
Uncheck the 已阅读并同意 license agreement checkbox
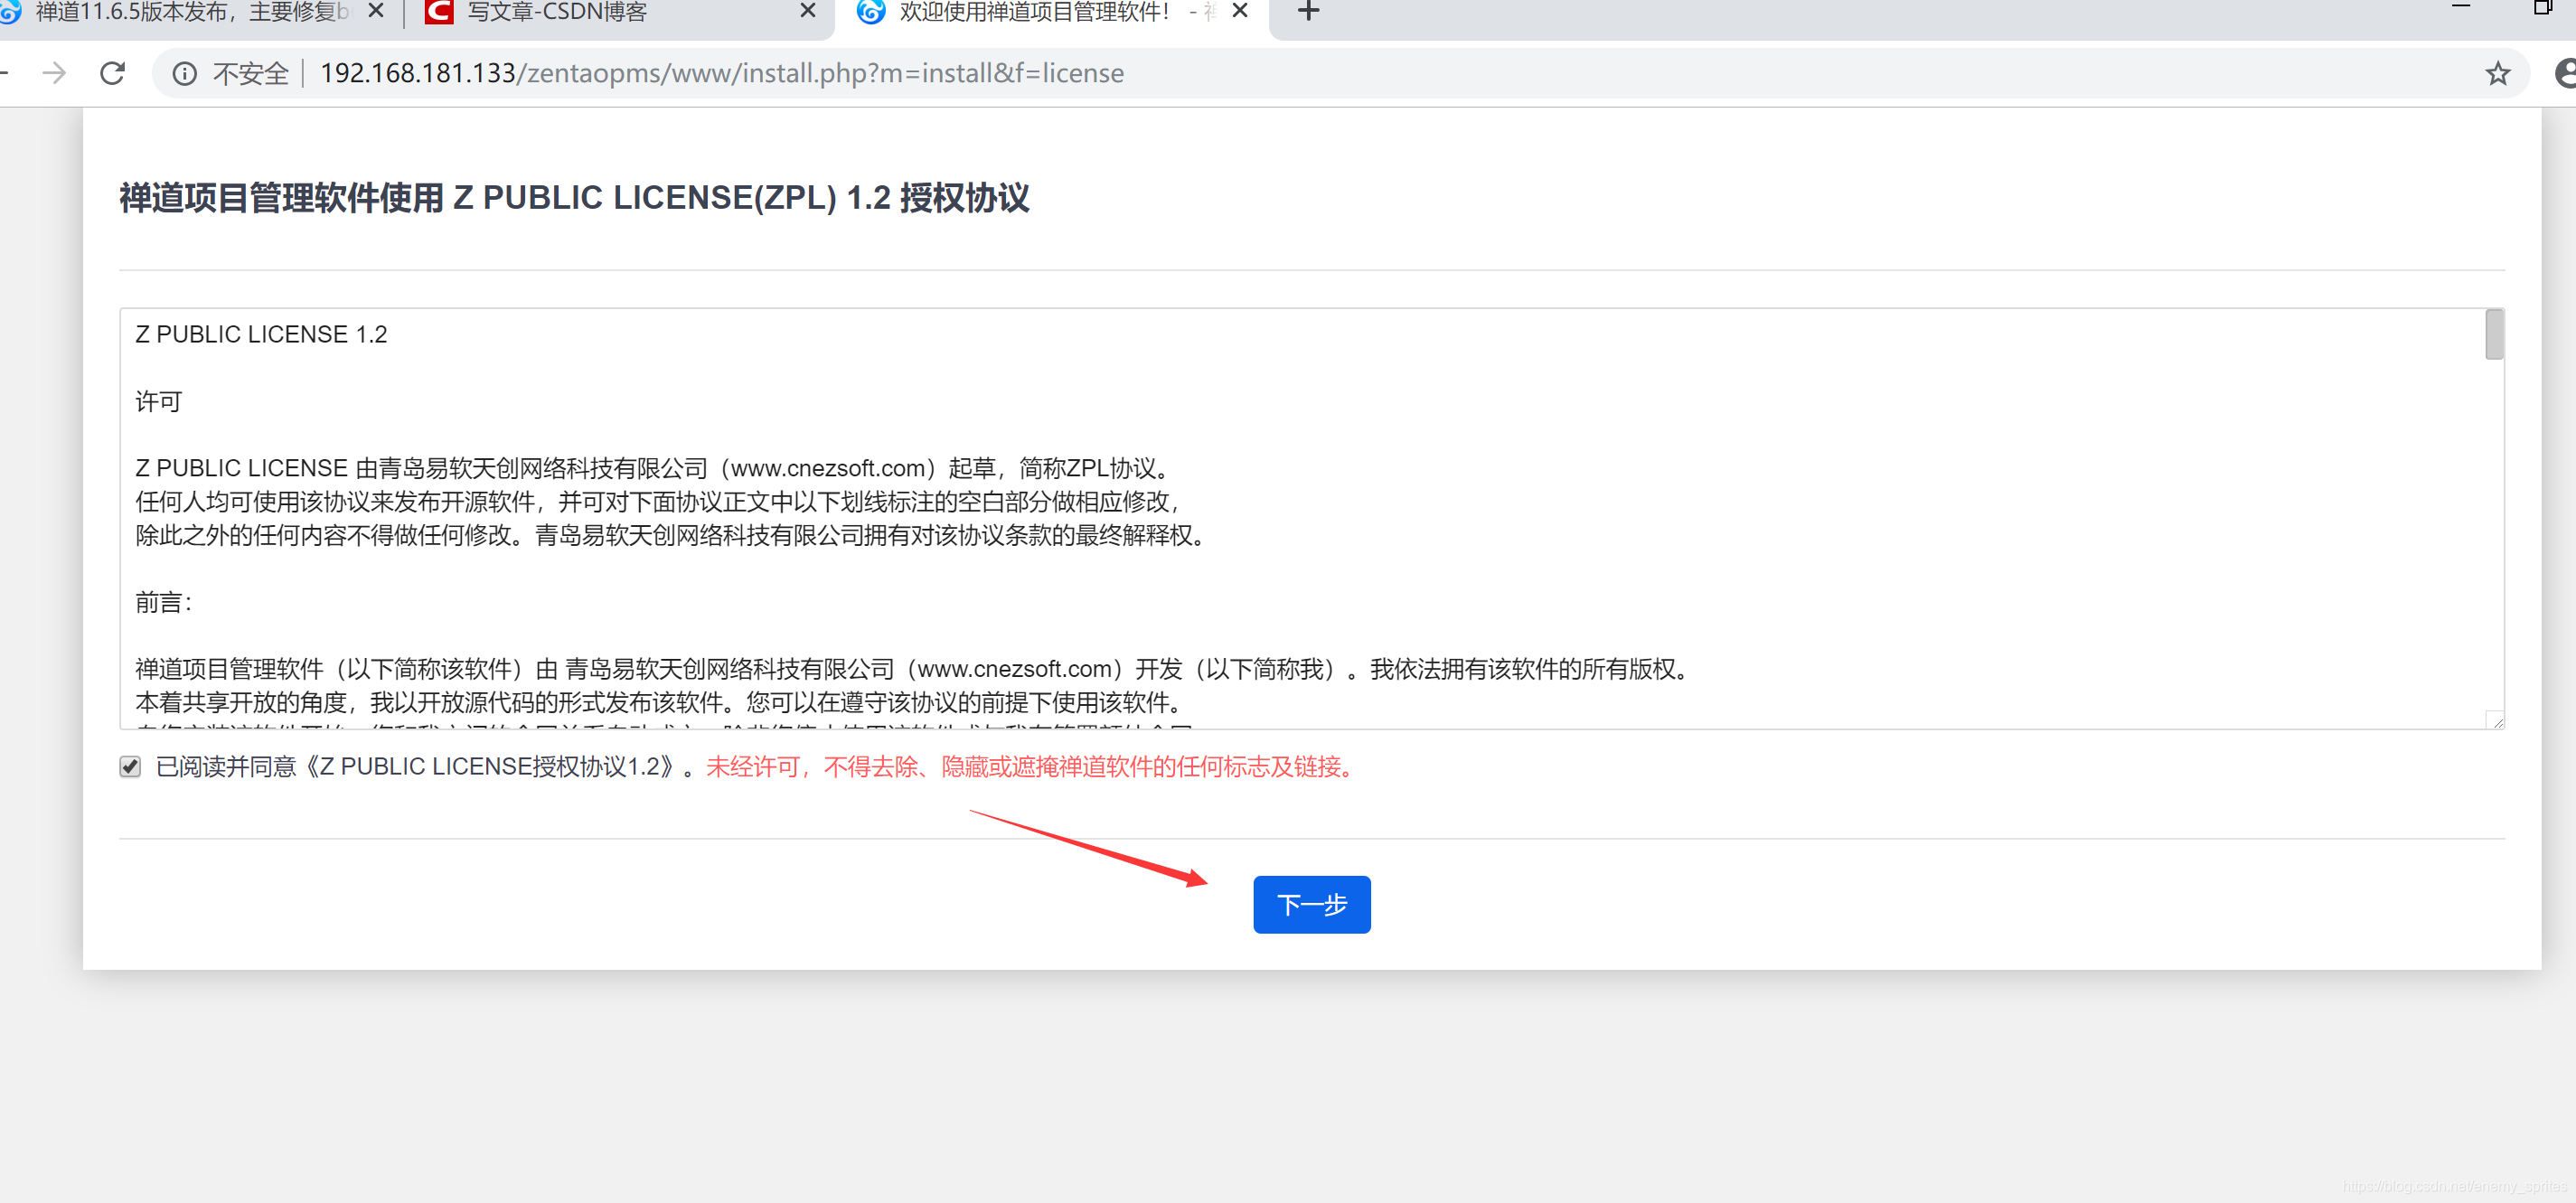[130, 767]
